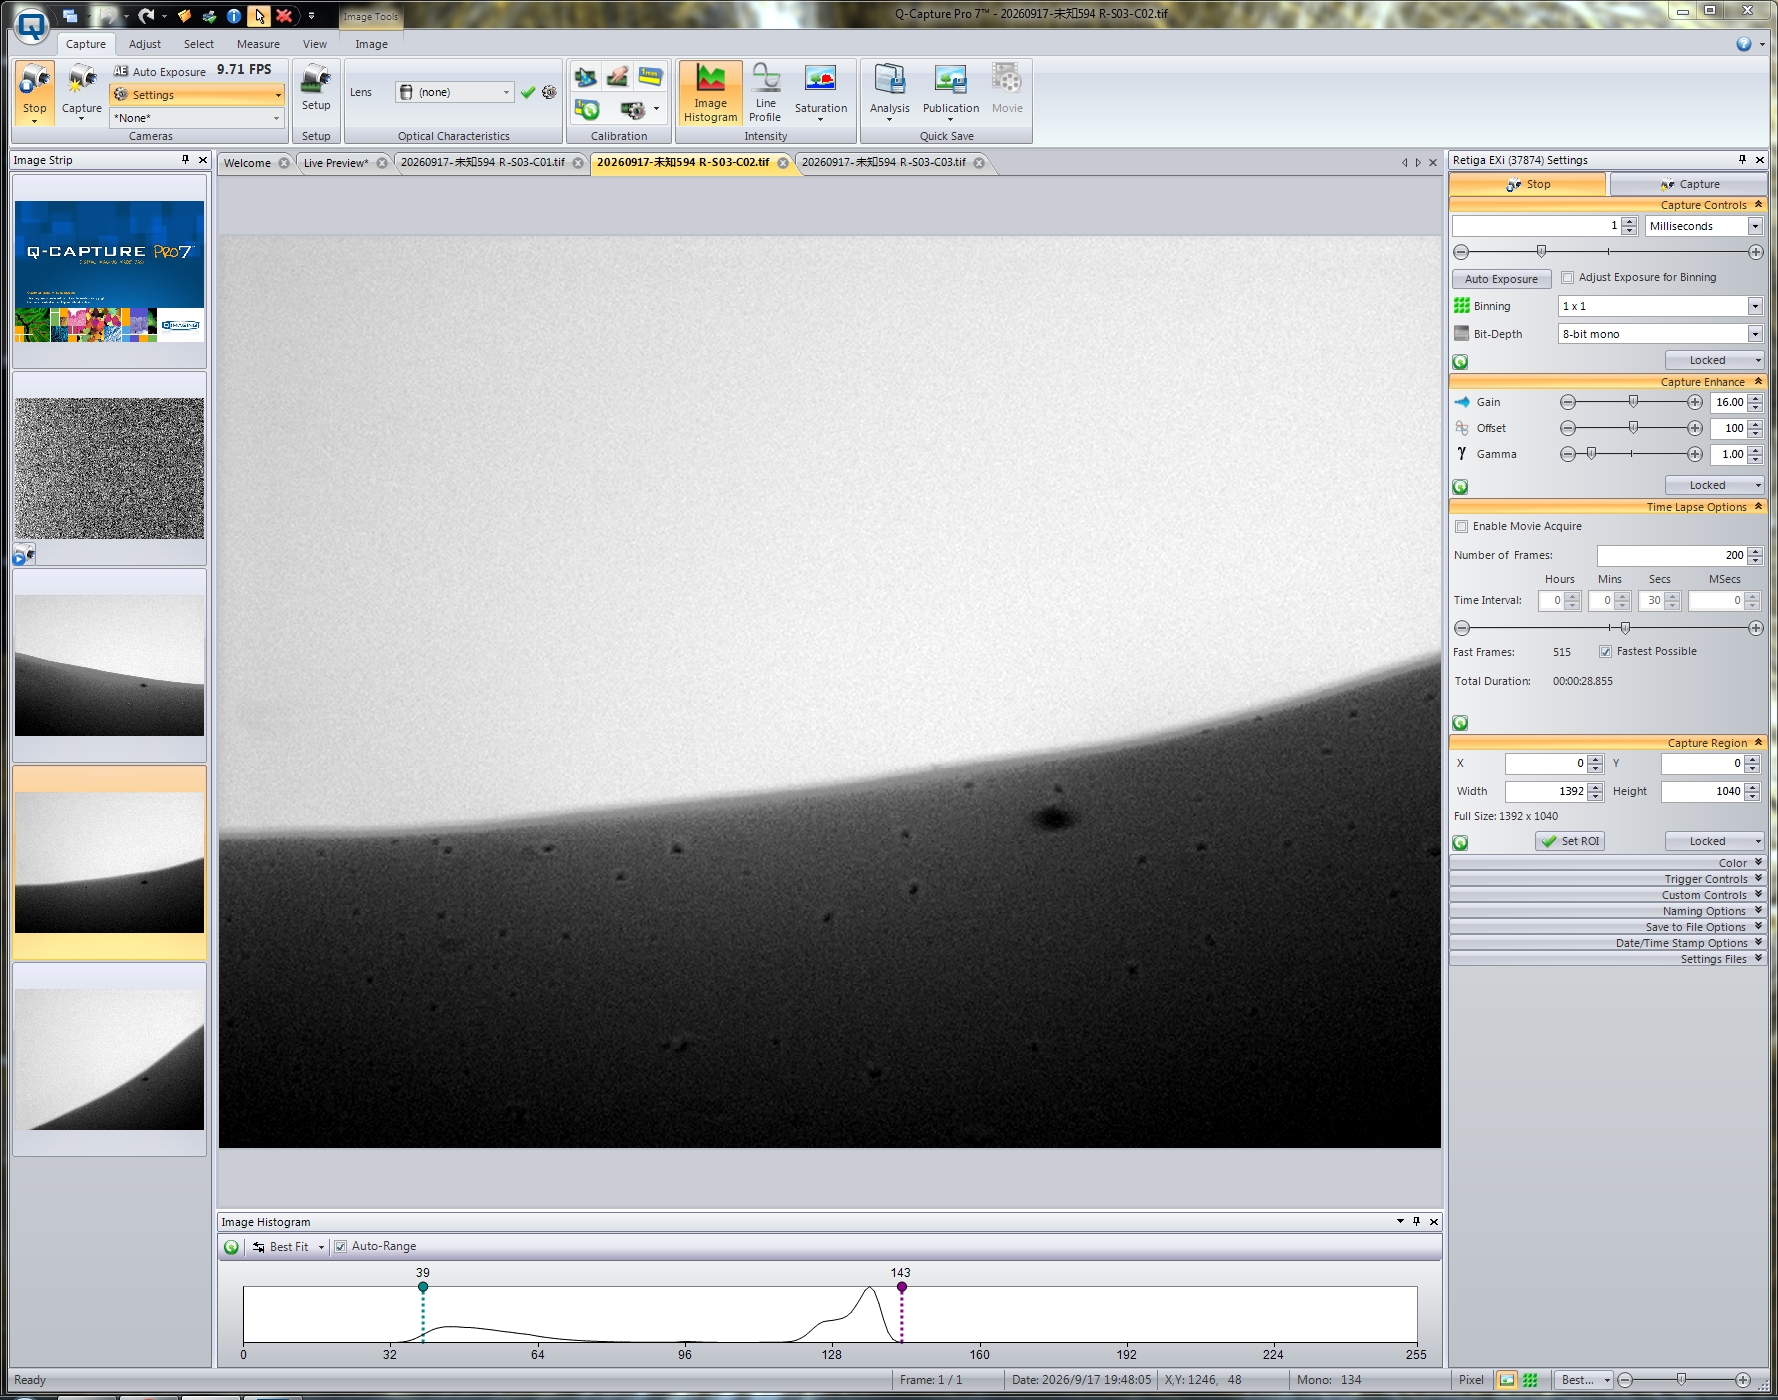1778x1400 pixels.
Task: Click the Gamma slider handle
Action: coord(1591,454)
